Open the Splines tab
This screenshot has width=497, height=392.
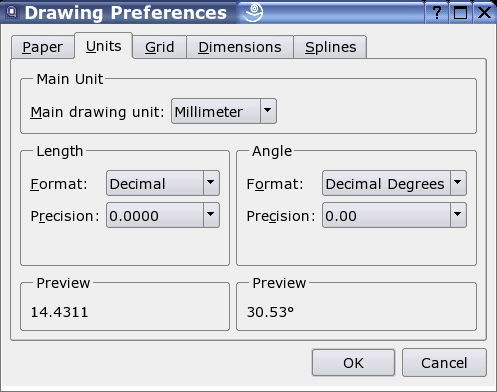pyautogui.click(x=330, y=47)
